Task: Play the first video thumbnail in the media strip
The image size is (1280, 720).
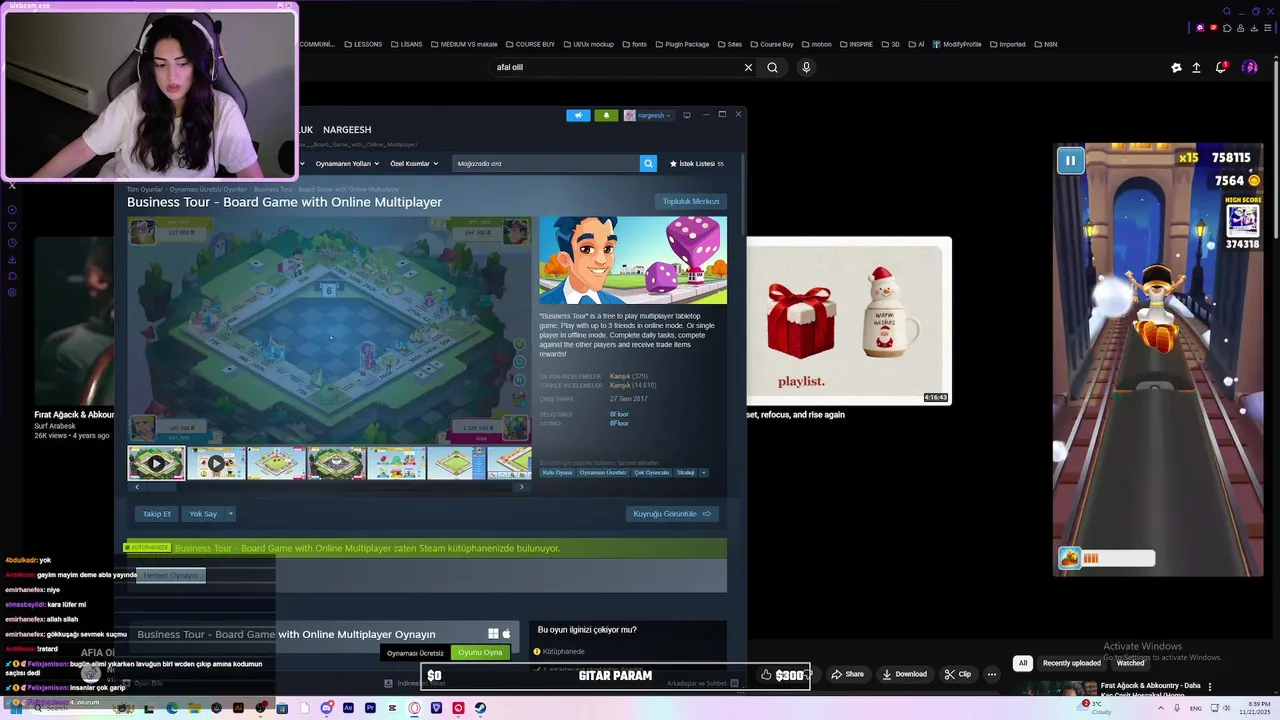Action: coord(156,463)
